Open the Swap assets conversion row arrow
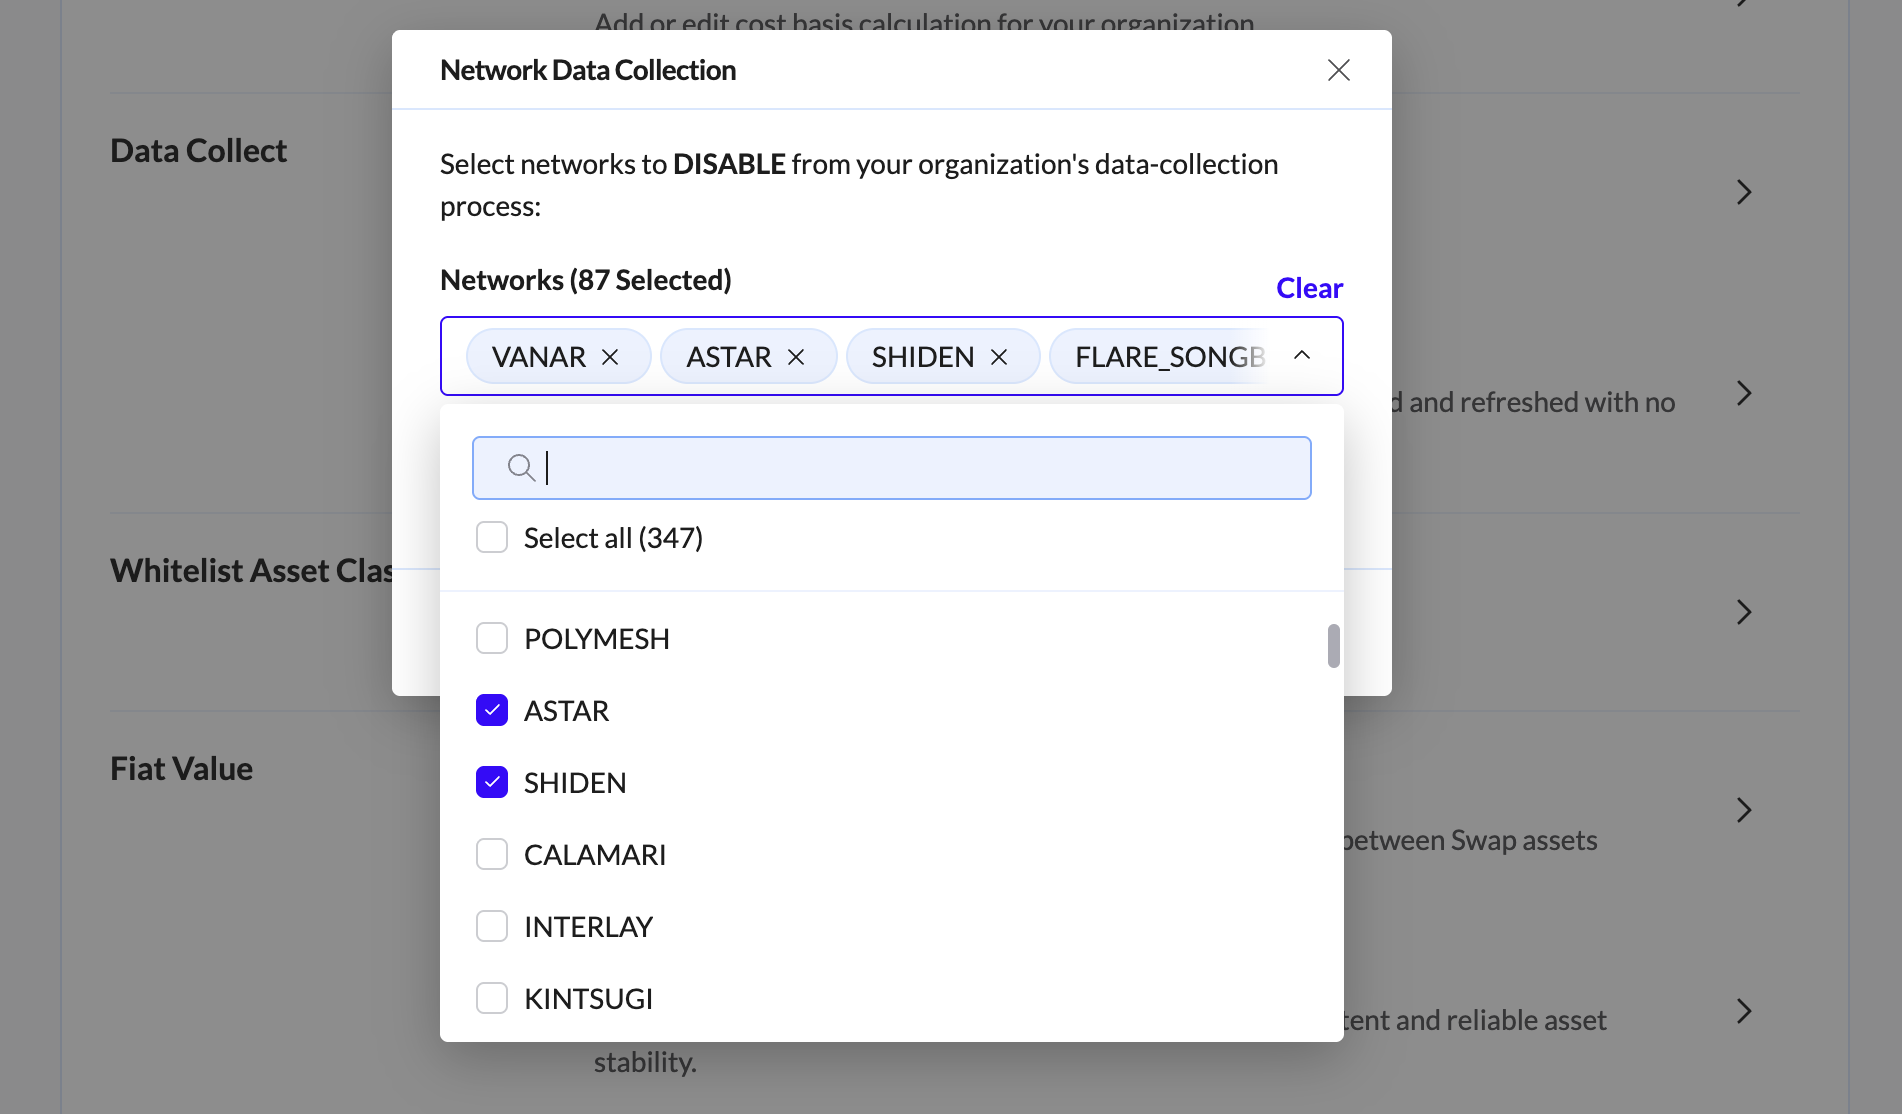The height and width of the screenshot is (1114, 1902). (1744, 810)
